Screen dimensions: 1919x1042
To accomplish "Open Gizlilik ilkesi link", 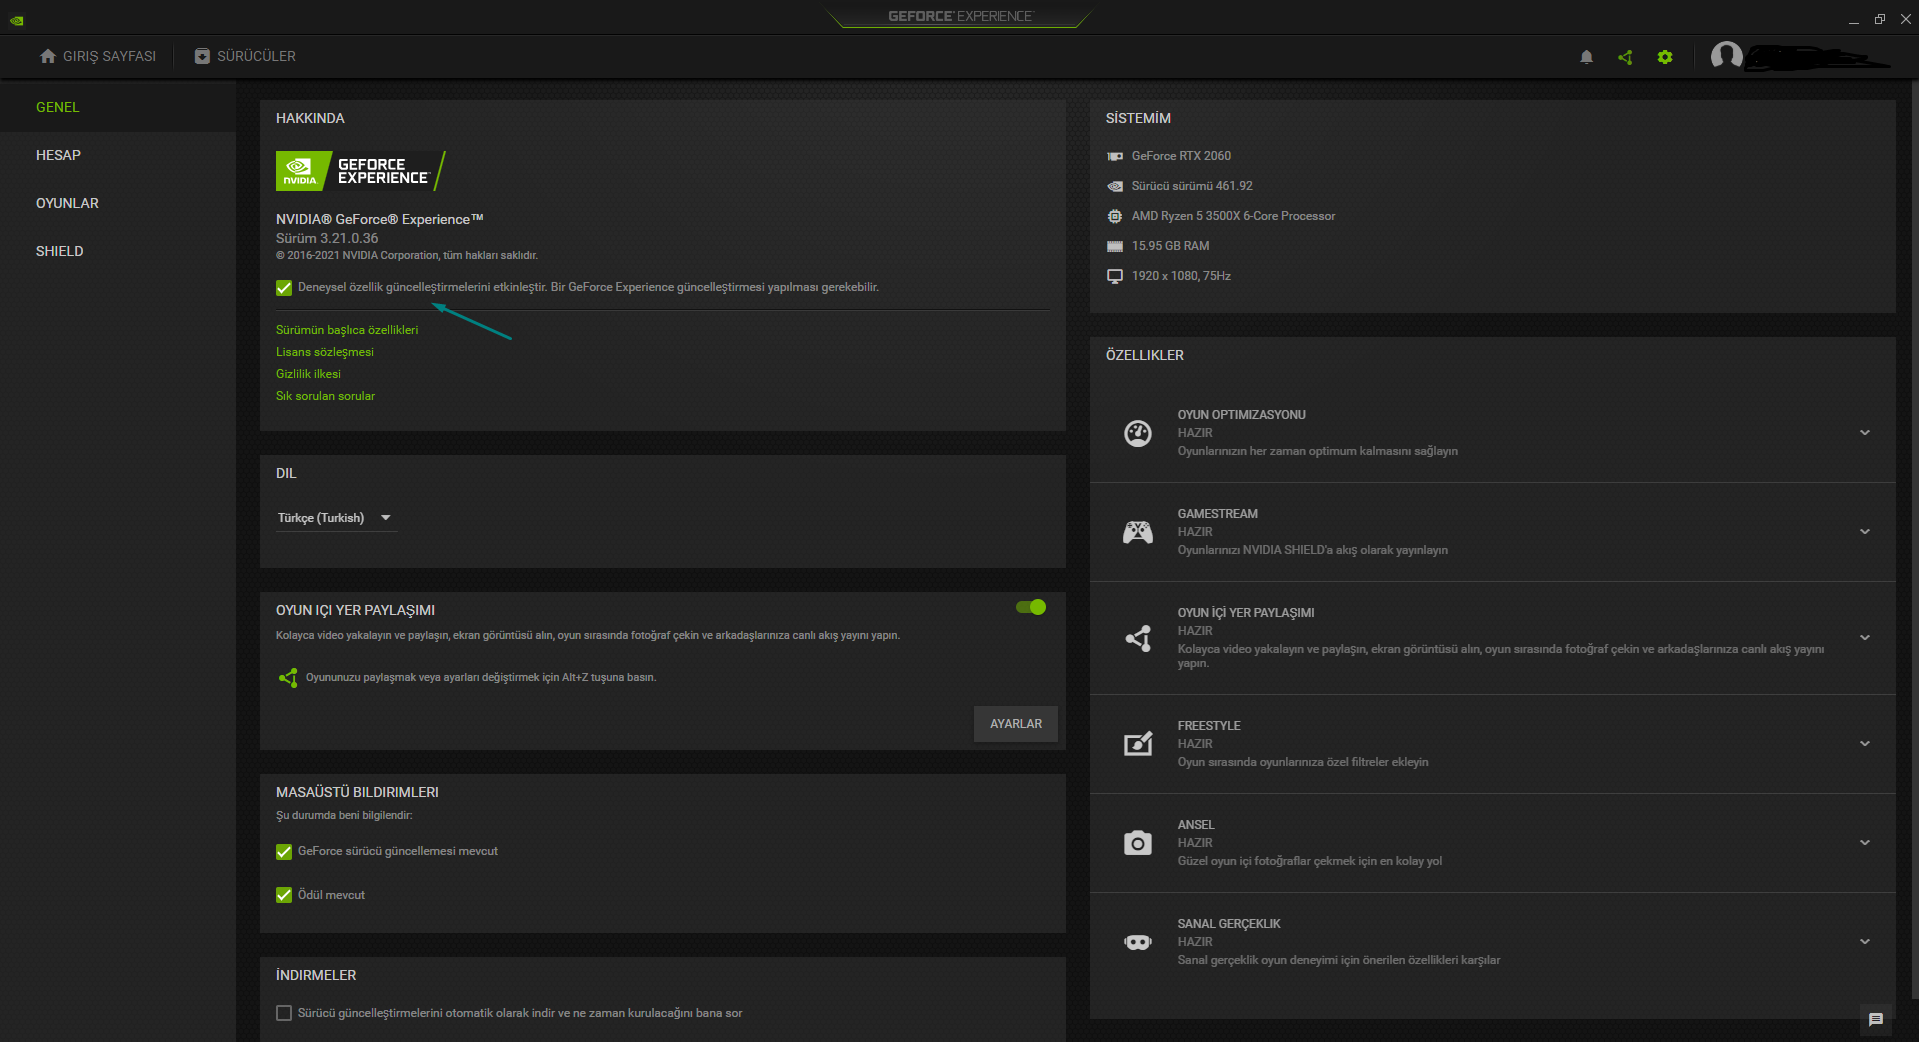I will (x=308, y=374).
